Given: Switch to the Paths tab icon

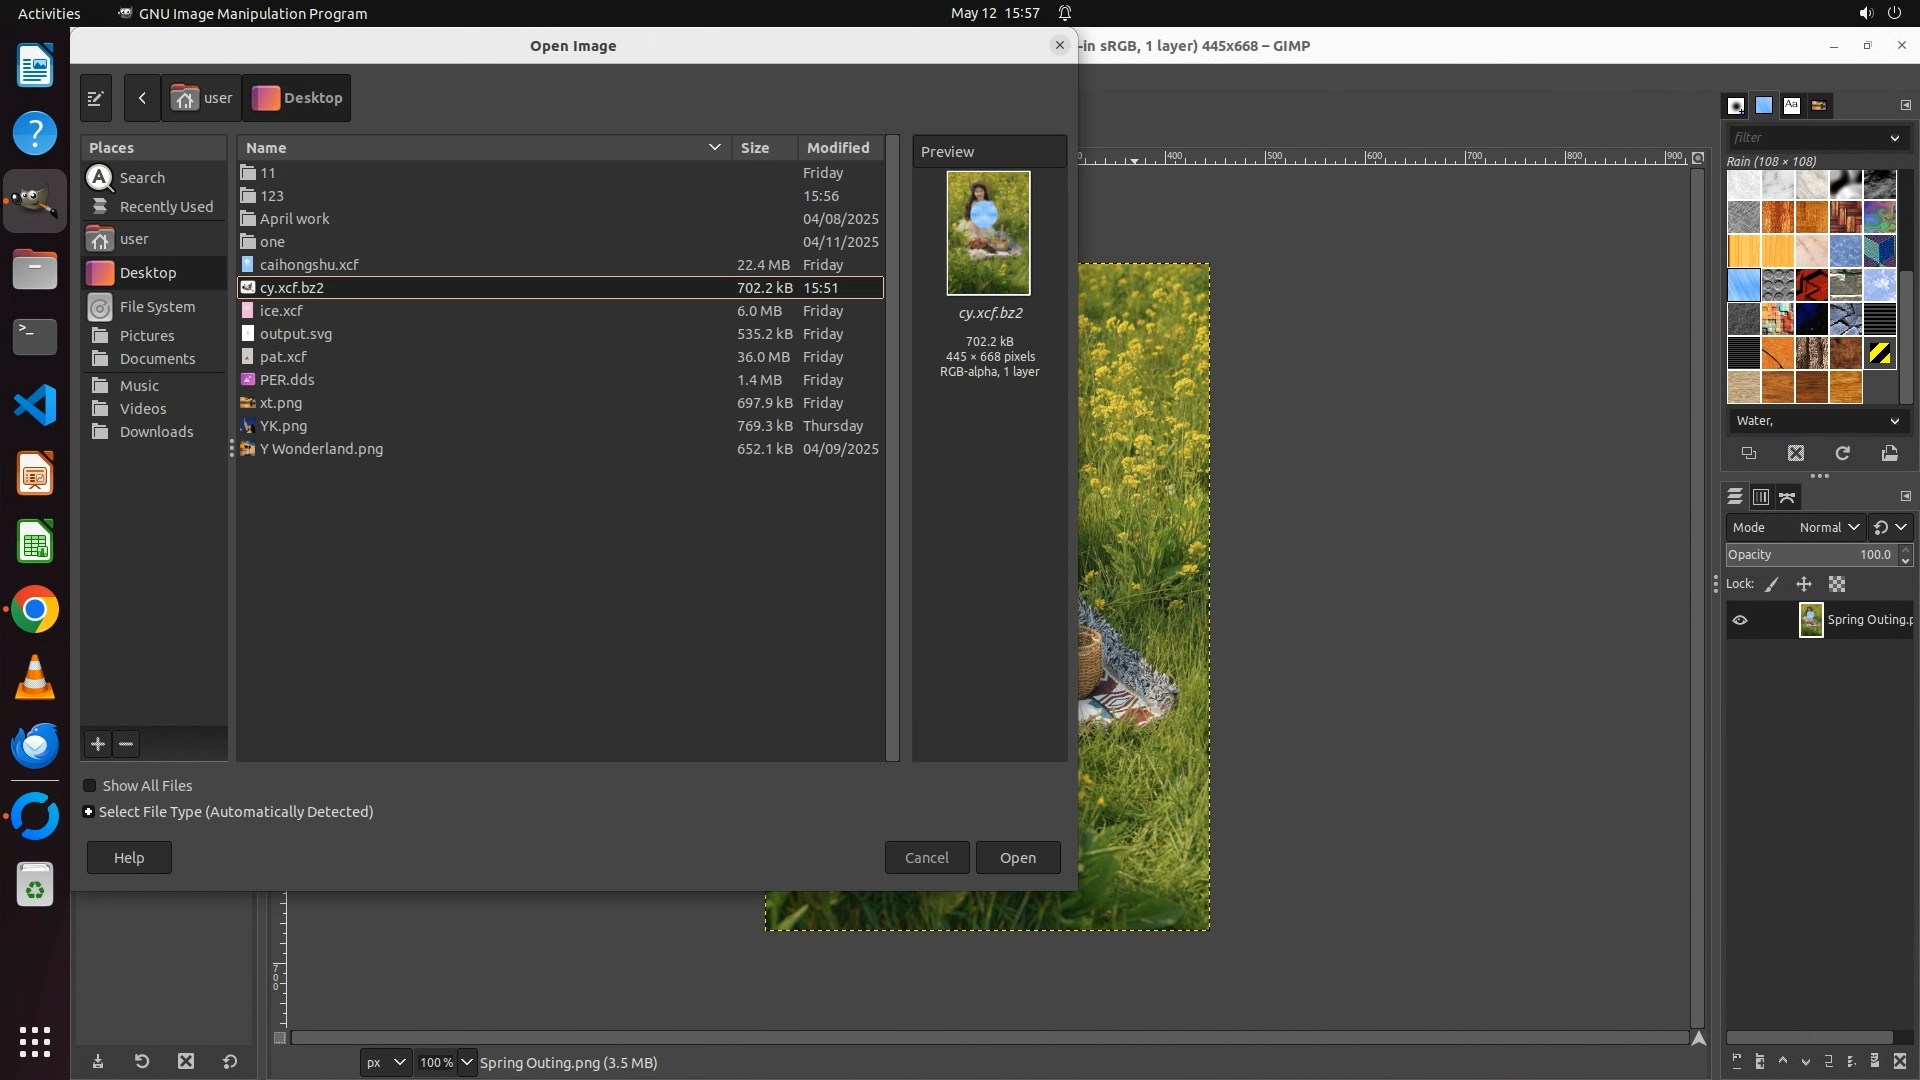Looking at the screenshot, I should pos(1787,497).
